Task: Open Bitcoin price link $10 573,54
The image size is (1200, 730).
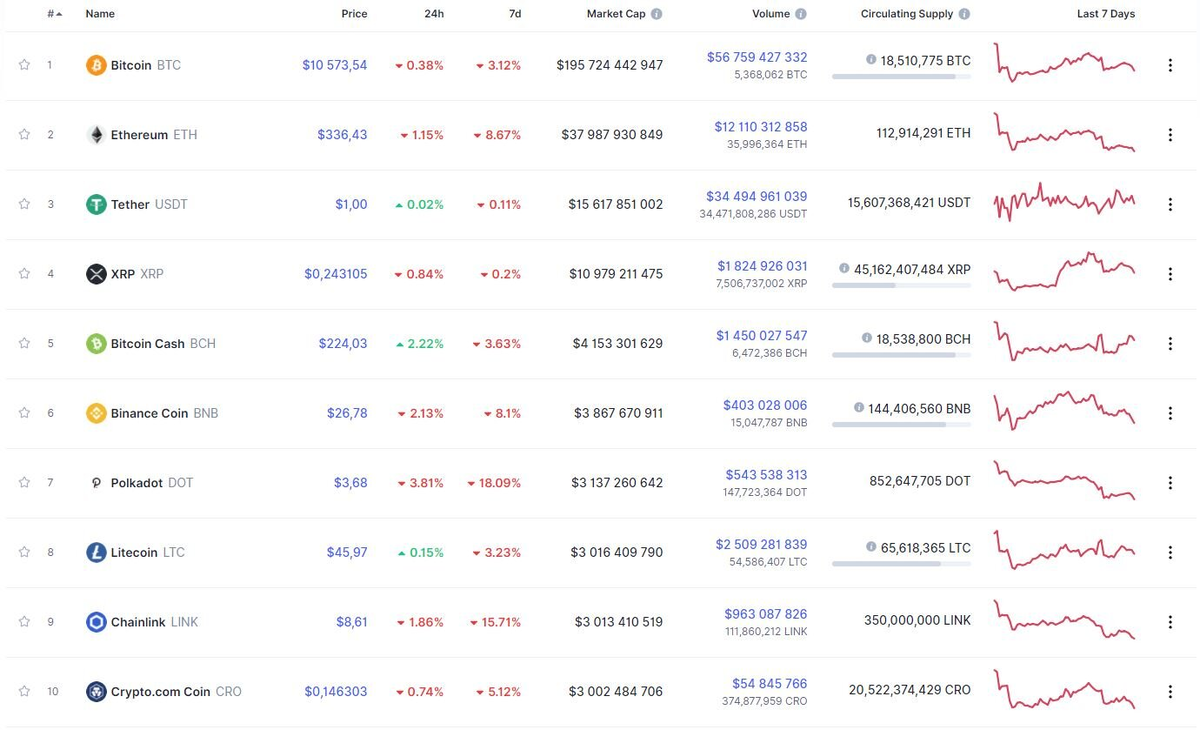Action: 335,65
